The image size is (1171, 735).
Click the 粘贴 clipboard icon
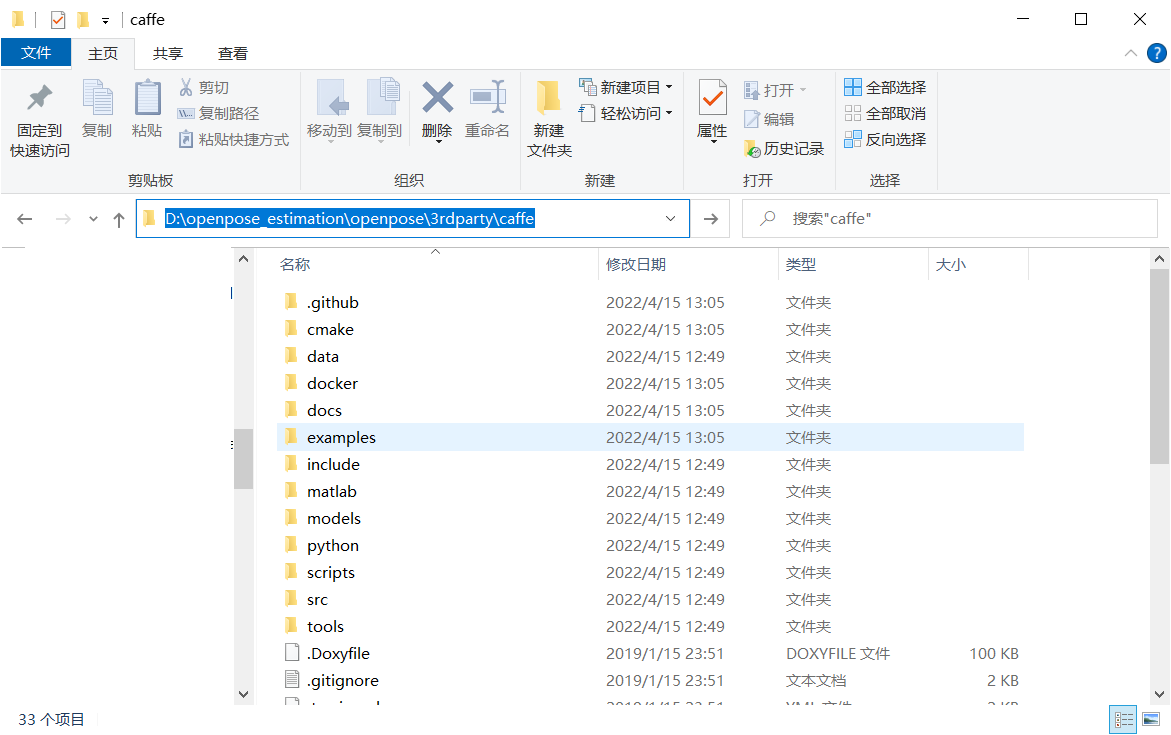click(147, 99)
